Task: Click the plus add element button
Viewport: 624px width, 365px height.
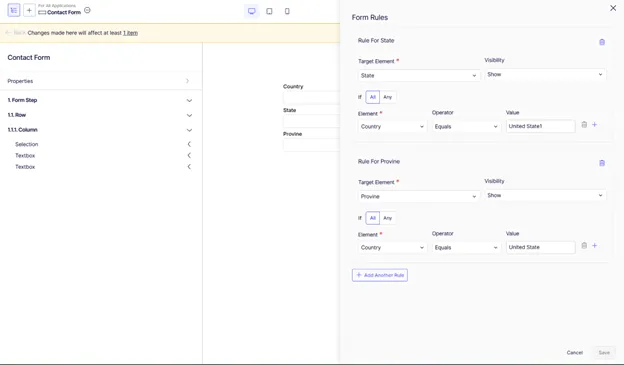Action: pos(29,10)
